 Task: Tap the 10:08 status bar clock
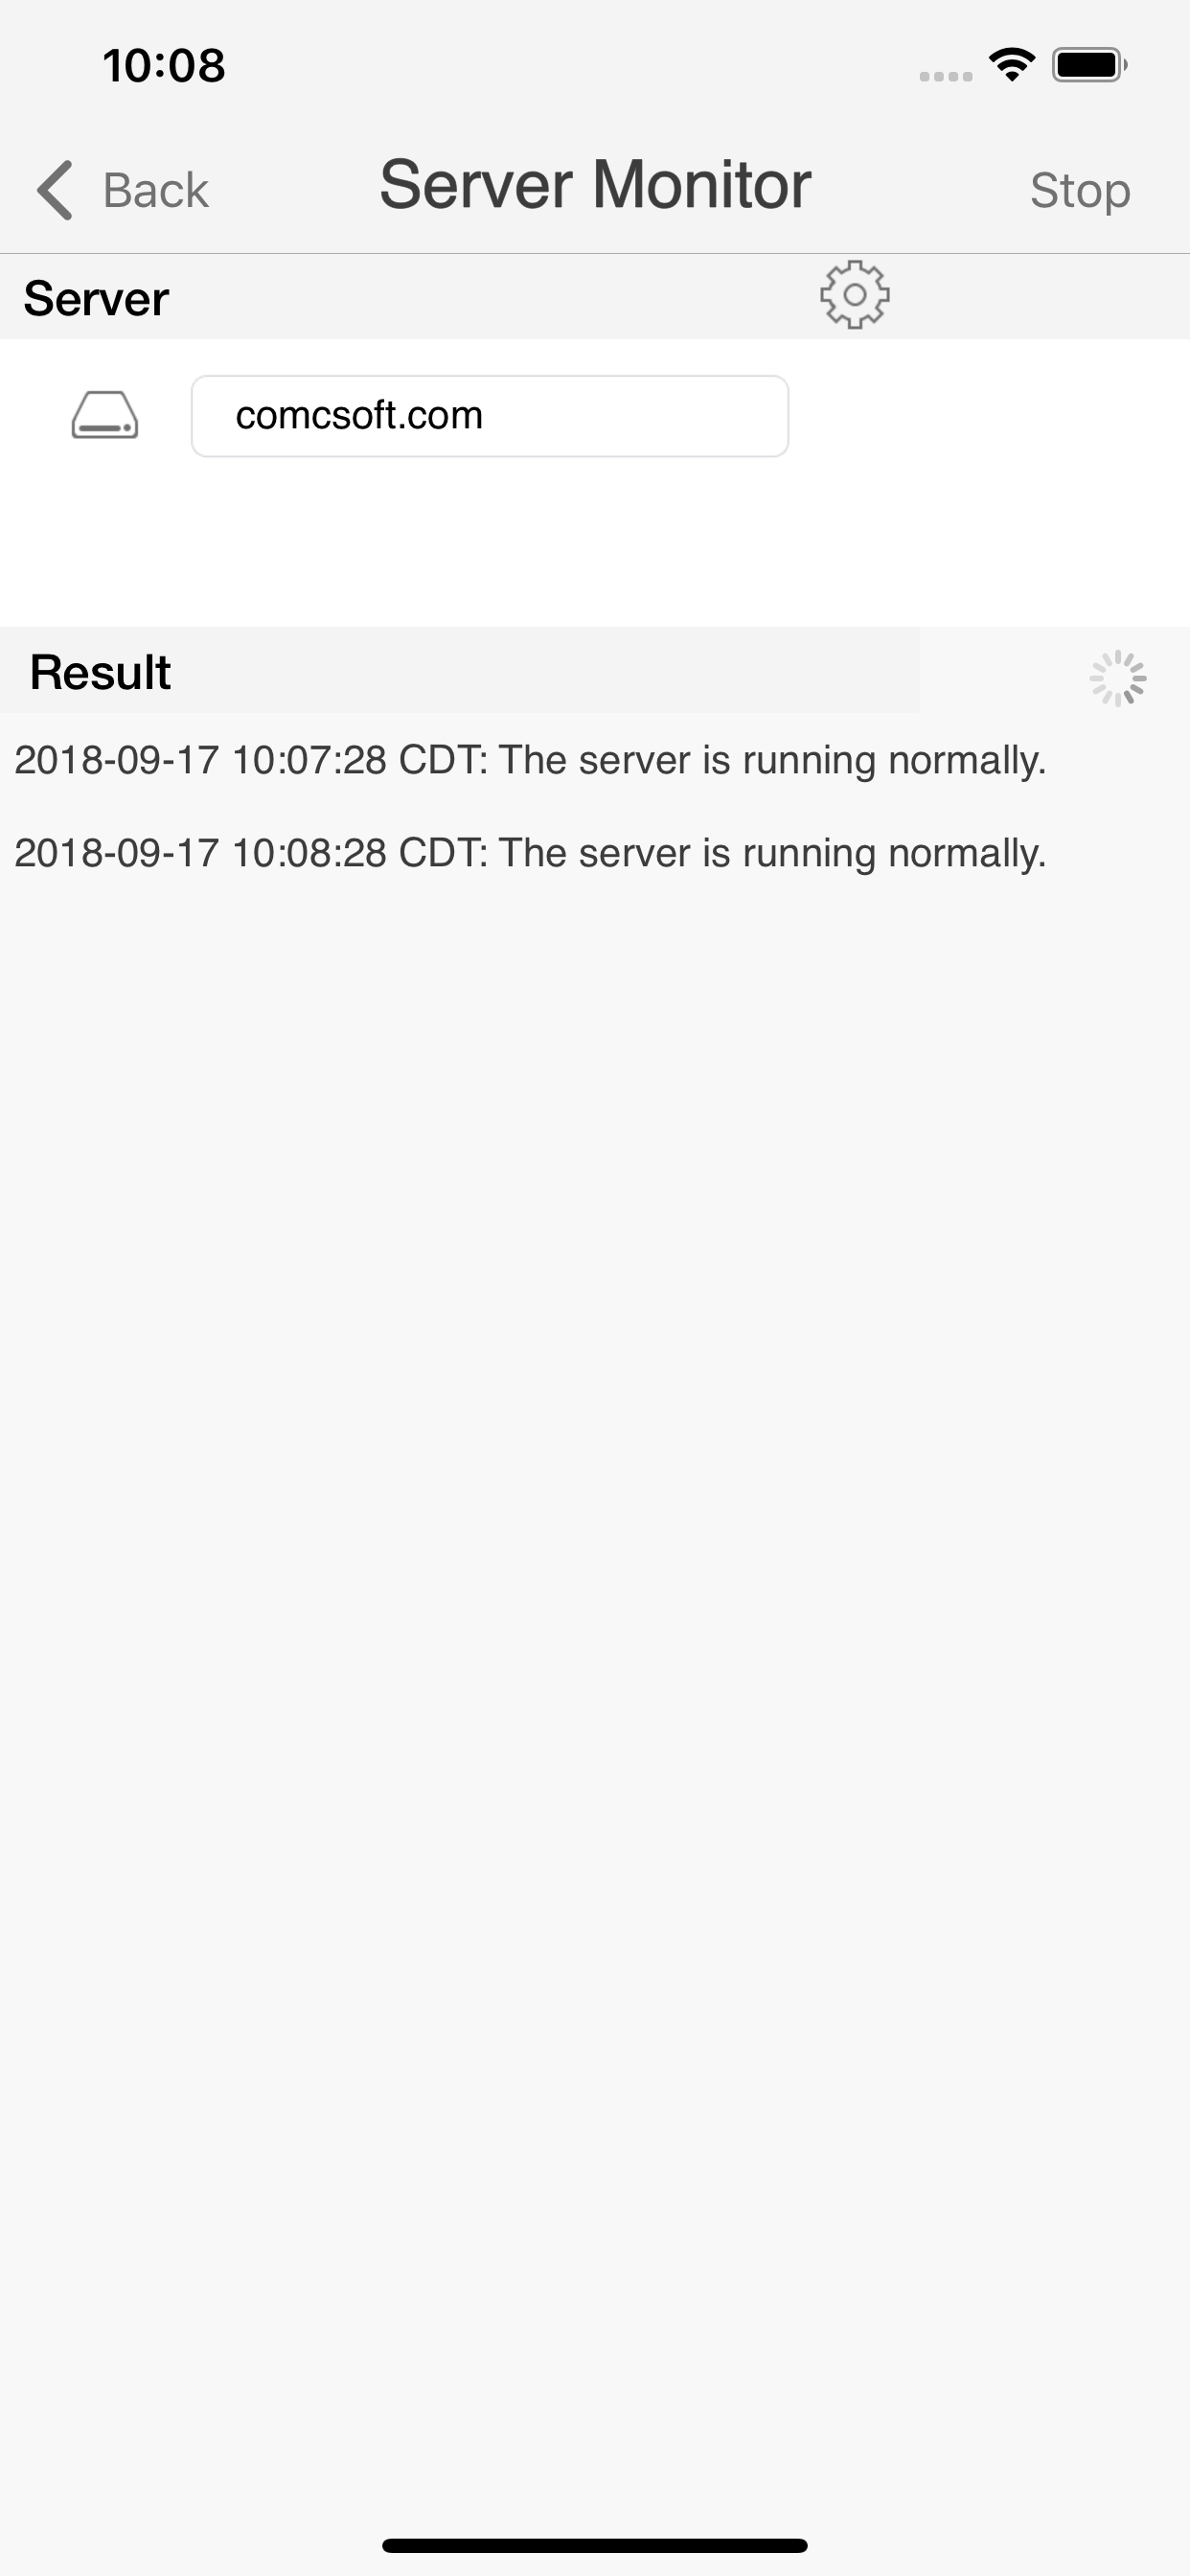point(164,66)
